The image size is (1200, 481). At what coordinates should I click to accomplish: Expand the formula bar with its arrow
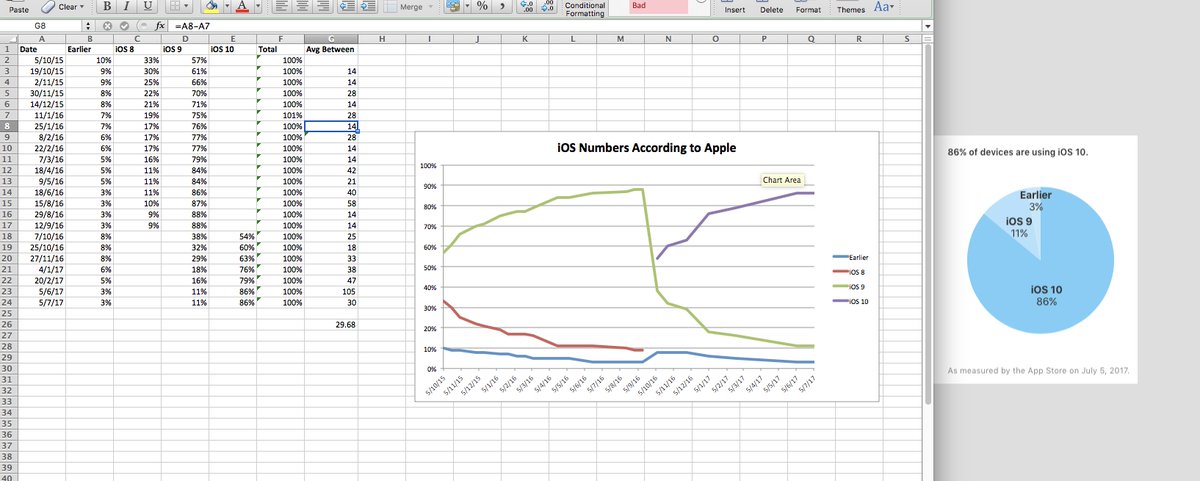coord(927,25)
